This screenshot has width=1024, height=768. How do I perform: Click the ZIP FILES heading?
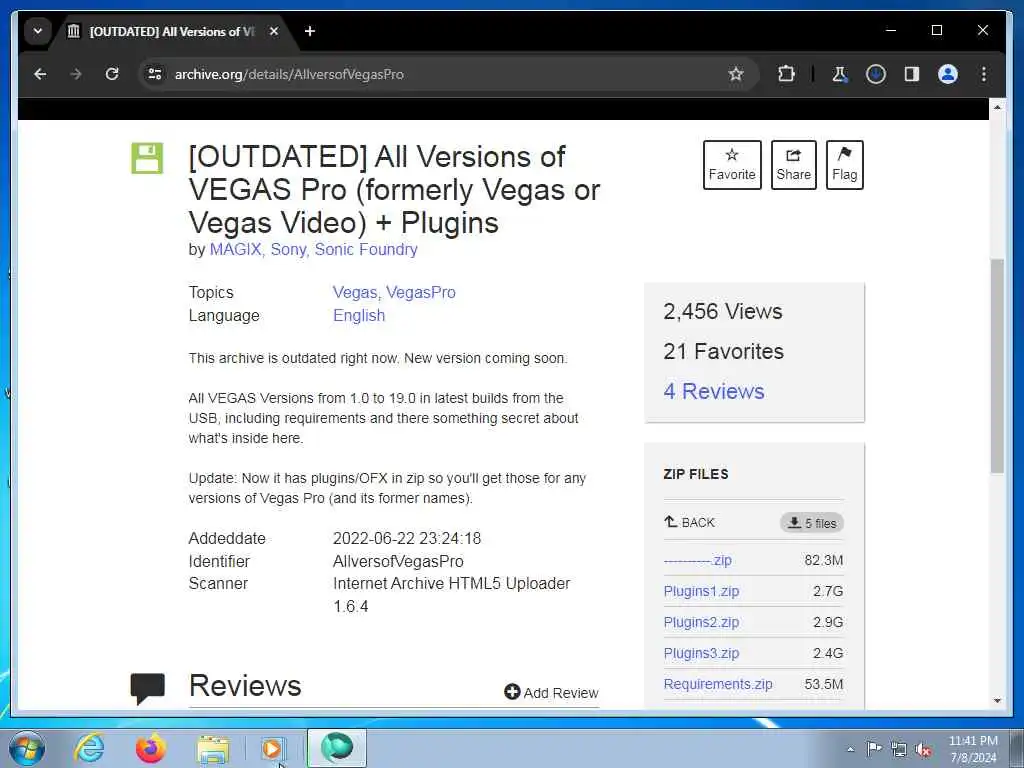[696, 474]
